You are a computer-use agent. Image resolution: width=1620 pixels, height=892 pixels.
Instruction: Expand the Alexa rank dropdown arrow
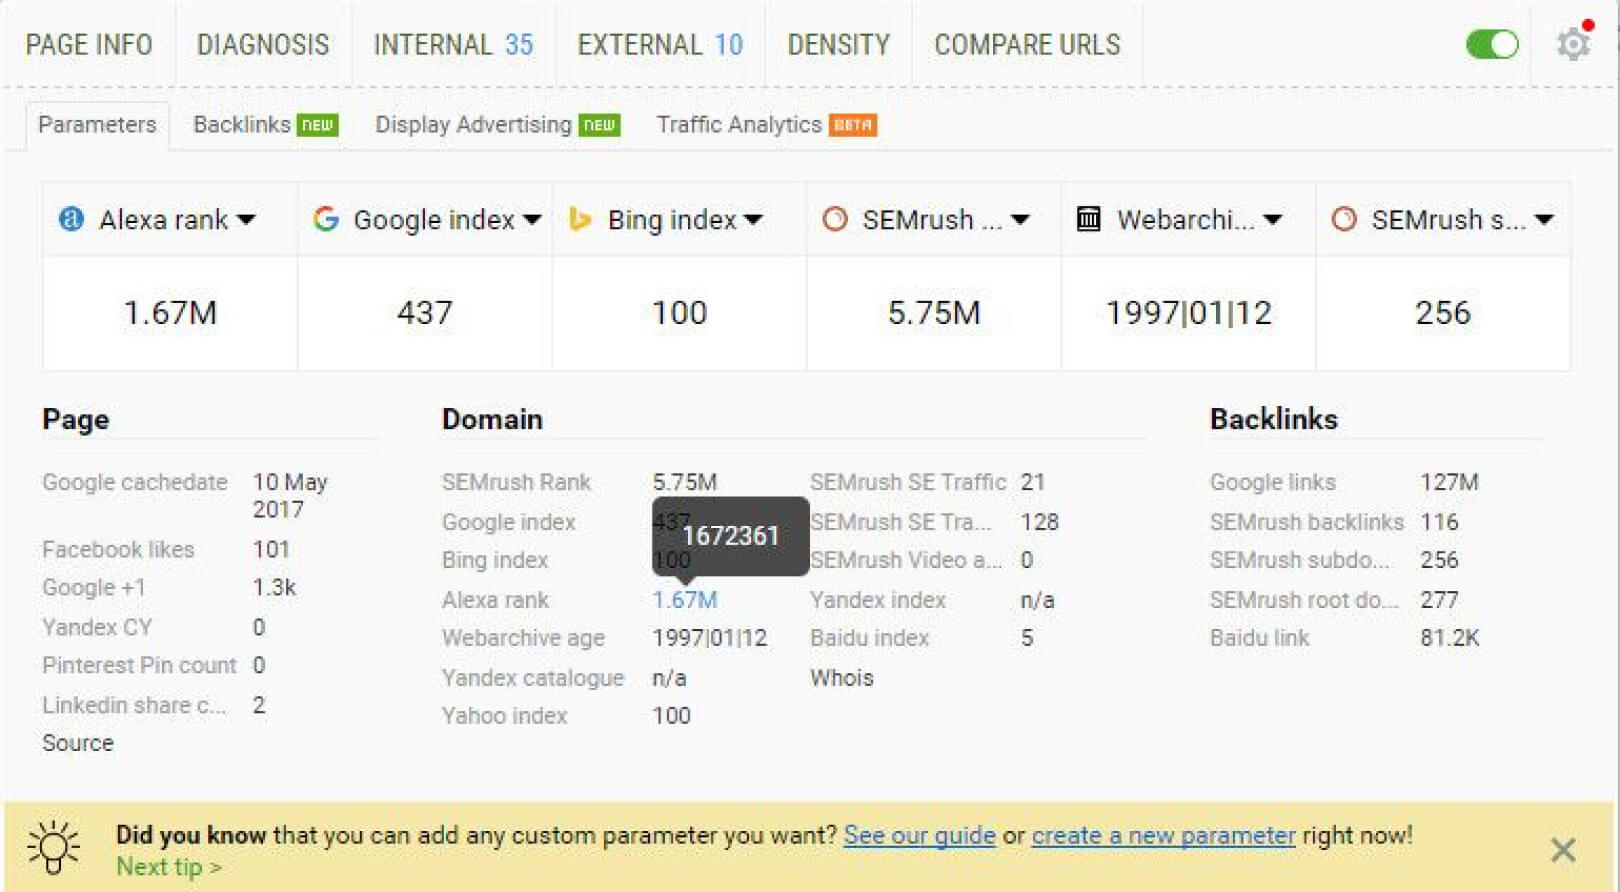click(247, 220)
